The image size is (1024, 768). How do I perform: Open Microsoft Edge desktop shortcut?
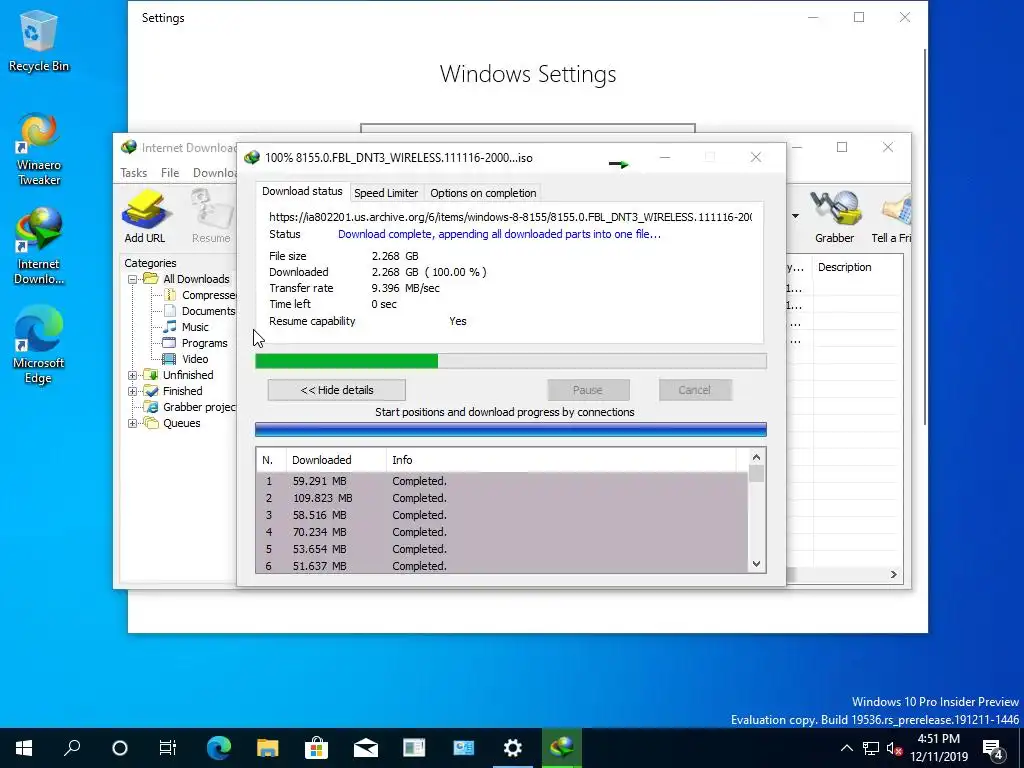(38, 345)
